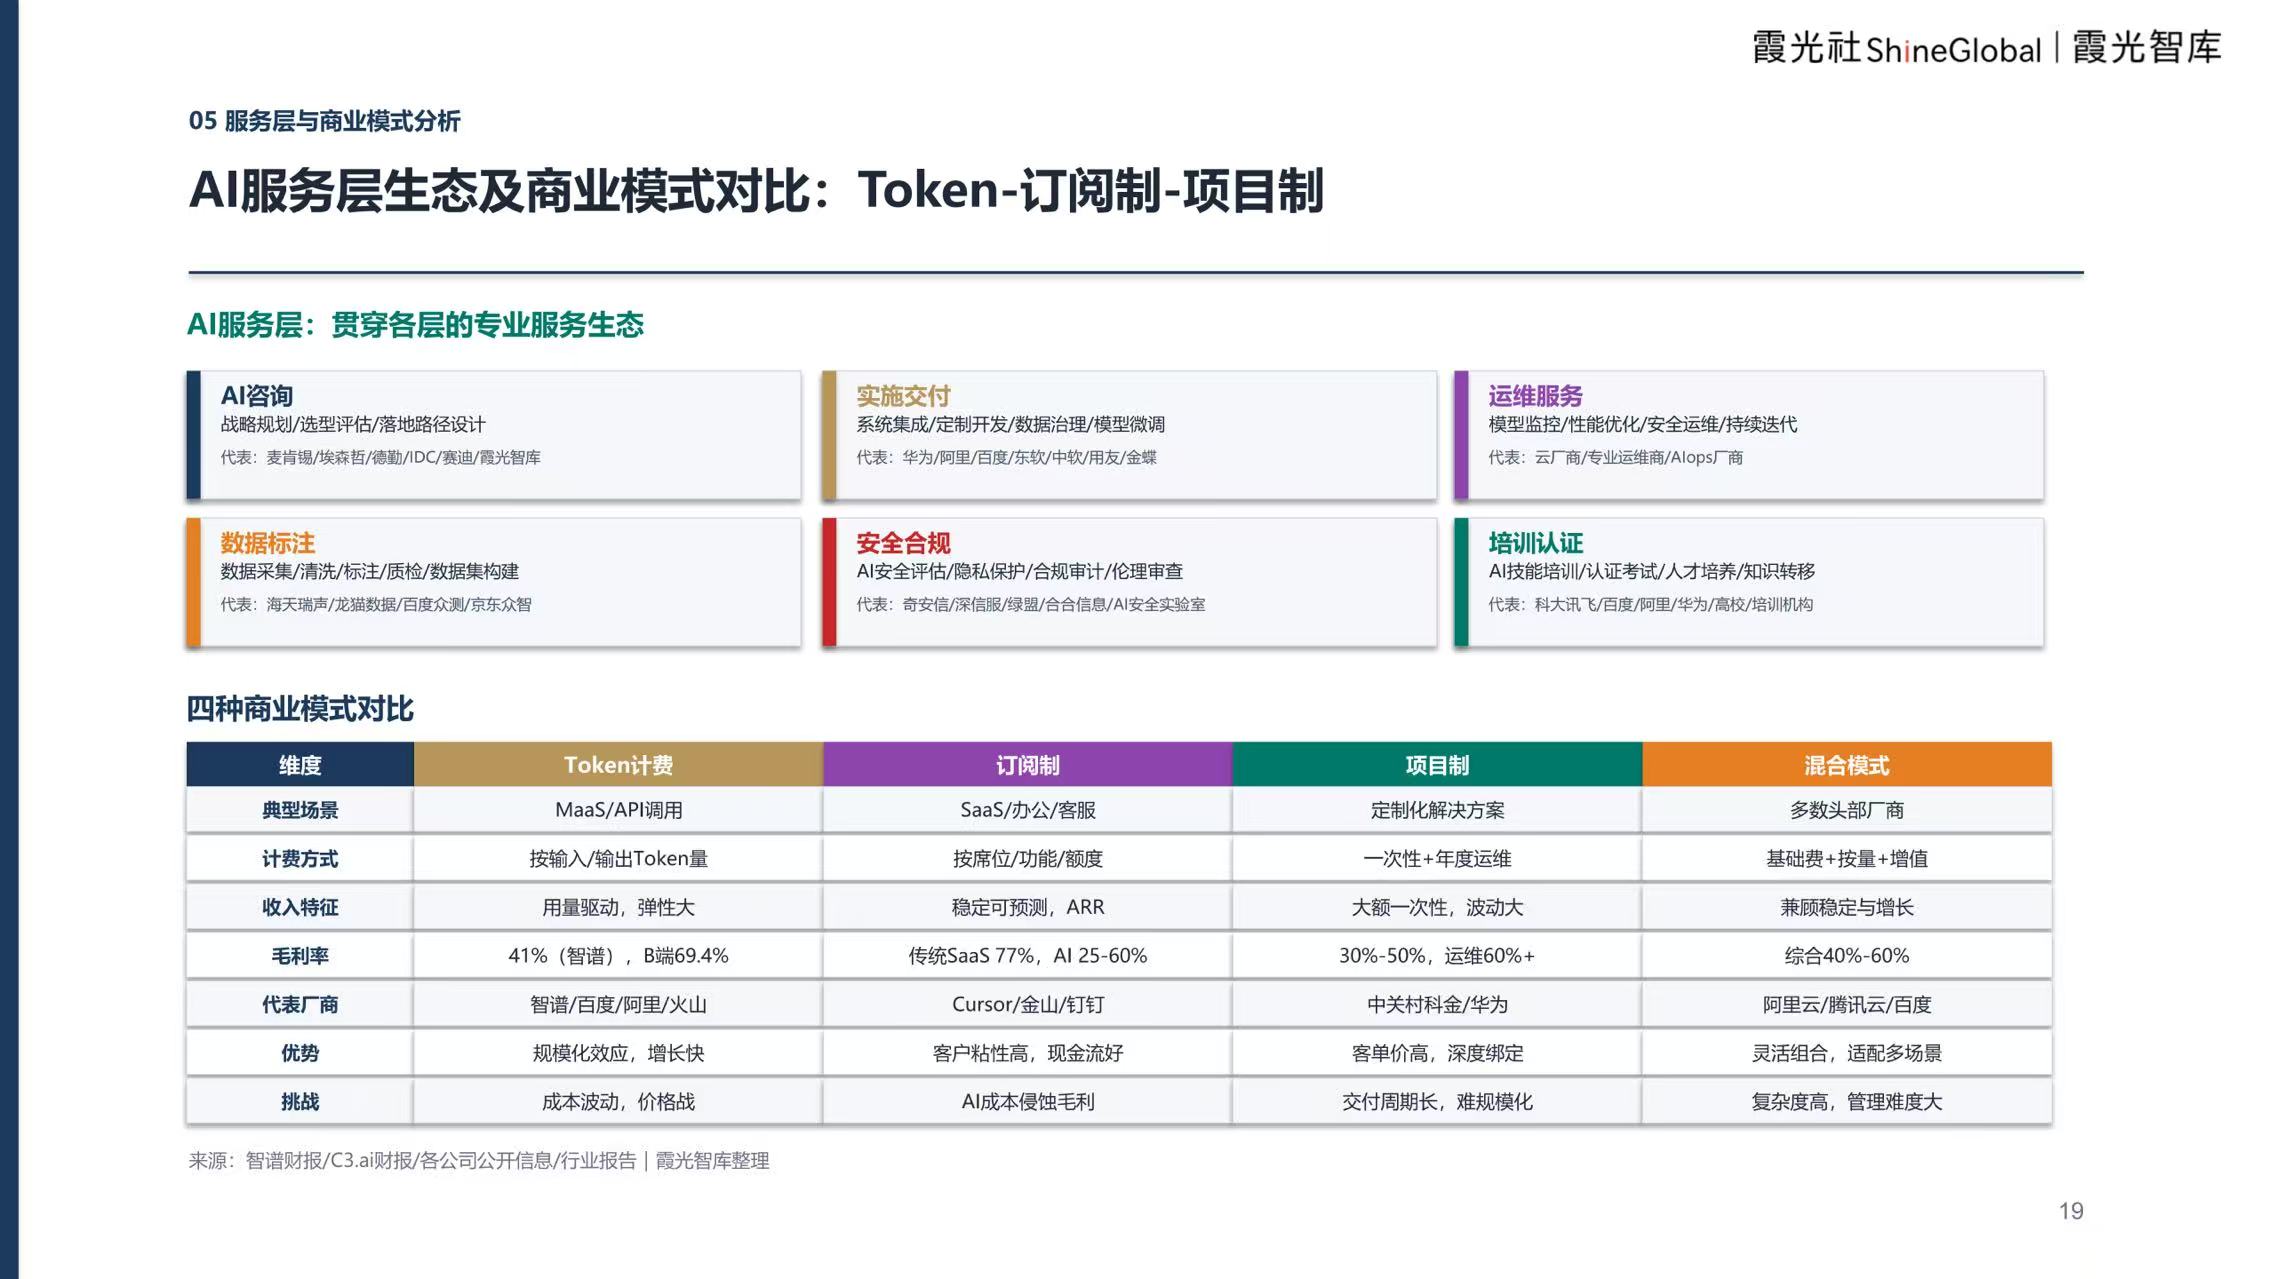
Task: Click the 维度 header cell
Action: (300, 765)
